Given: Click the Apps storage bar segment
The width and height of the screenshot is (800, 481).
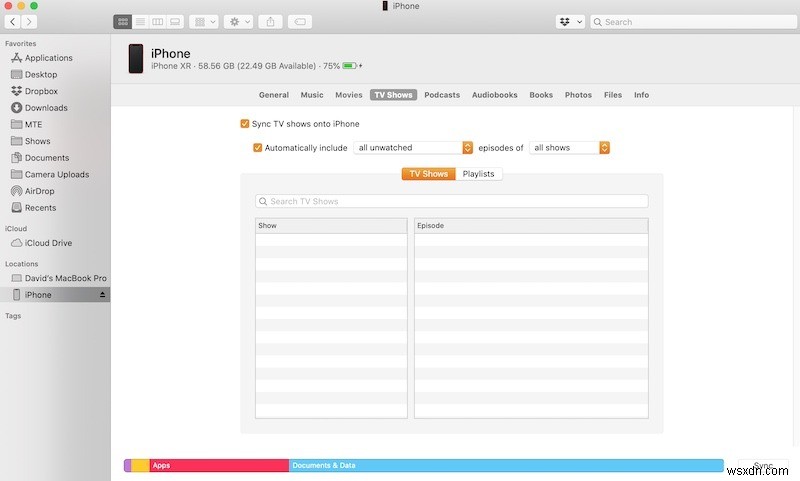Looking at the screenshot, I should click(219, 465).
